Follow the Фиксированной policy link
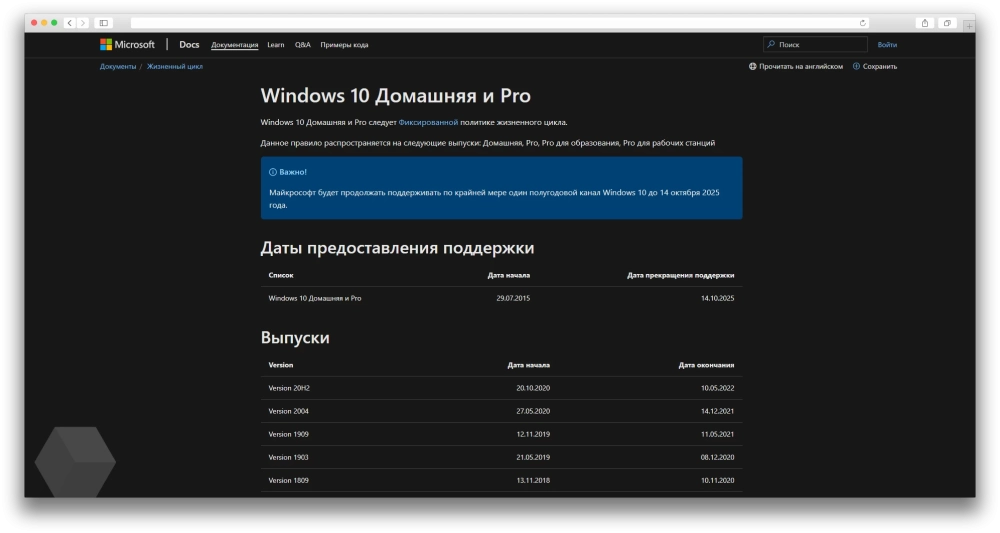1000x533 pixels. [x=428, y=122]
